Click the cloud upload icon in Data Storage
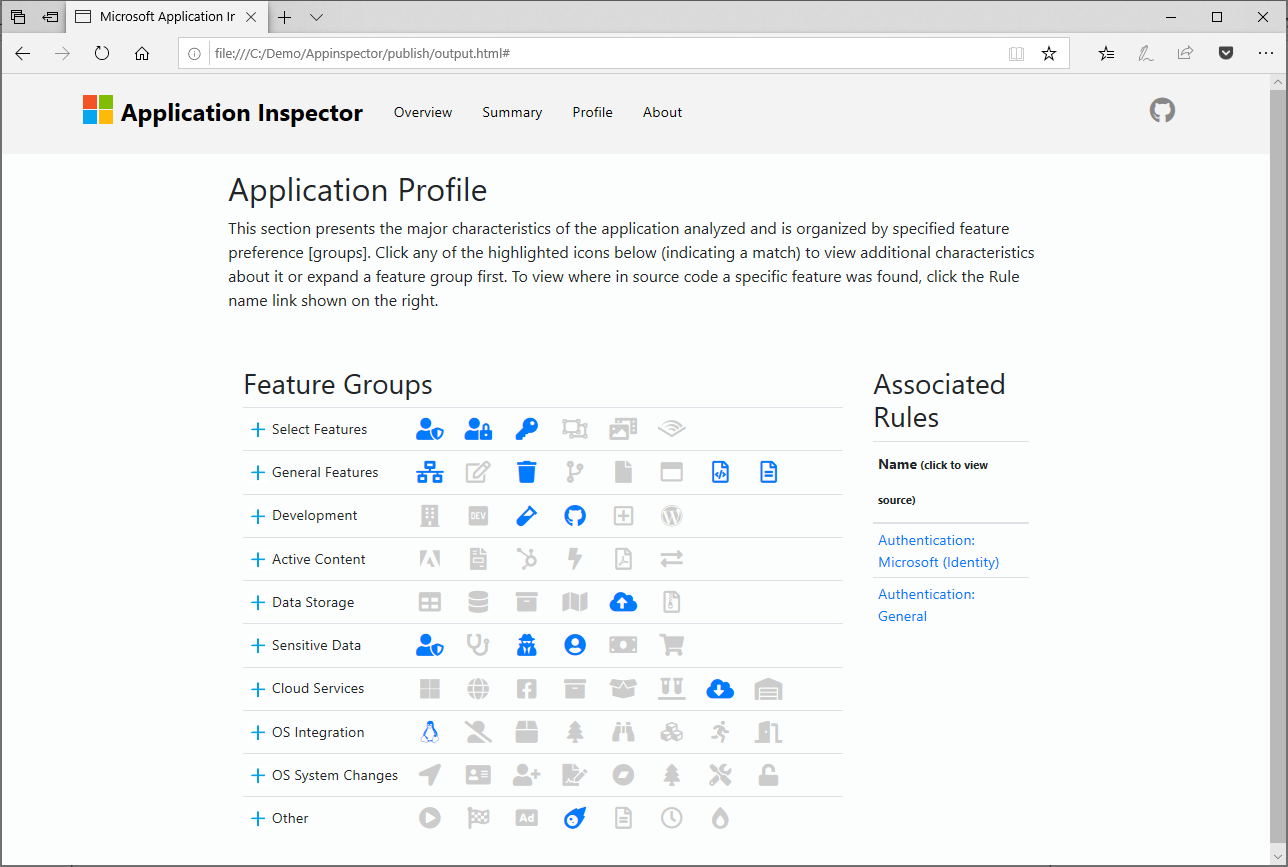Viewport: 1288px width, 867px height. coord(623,602)
